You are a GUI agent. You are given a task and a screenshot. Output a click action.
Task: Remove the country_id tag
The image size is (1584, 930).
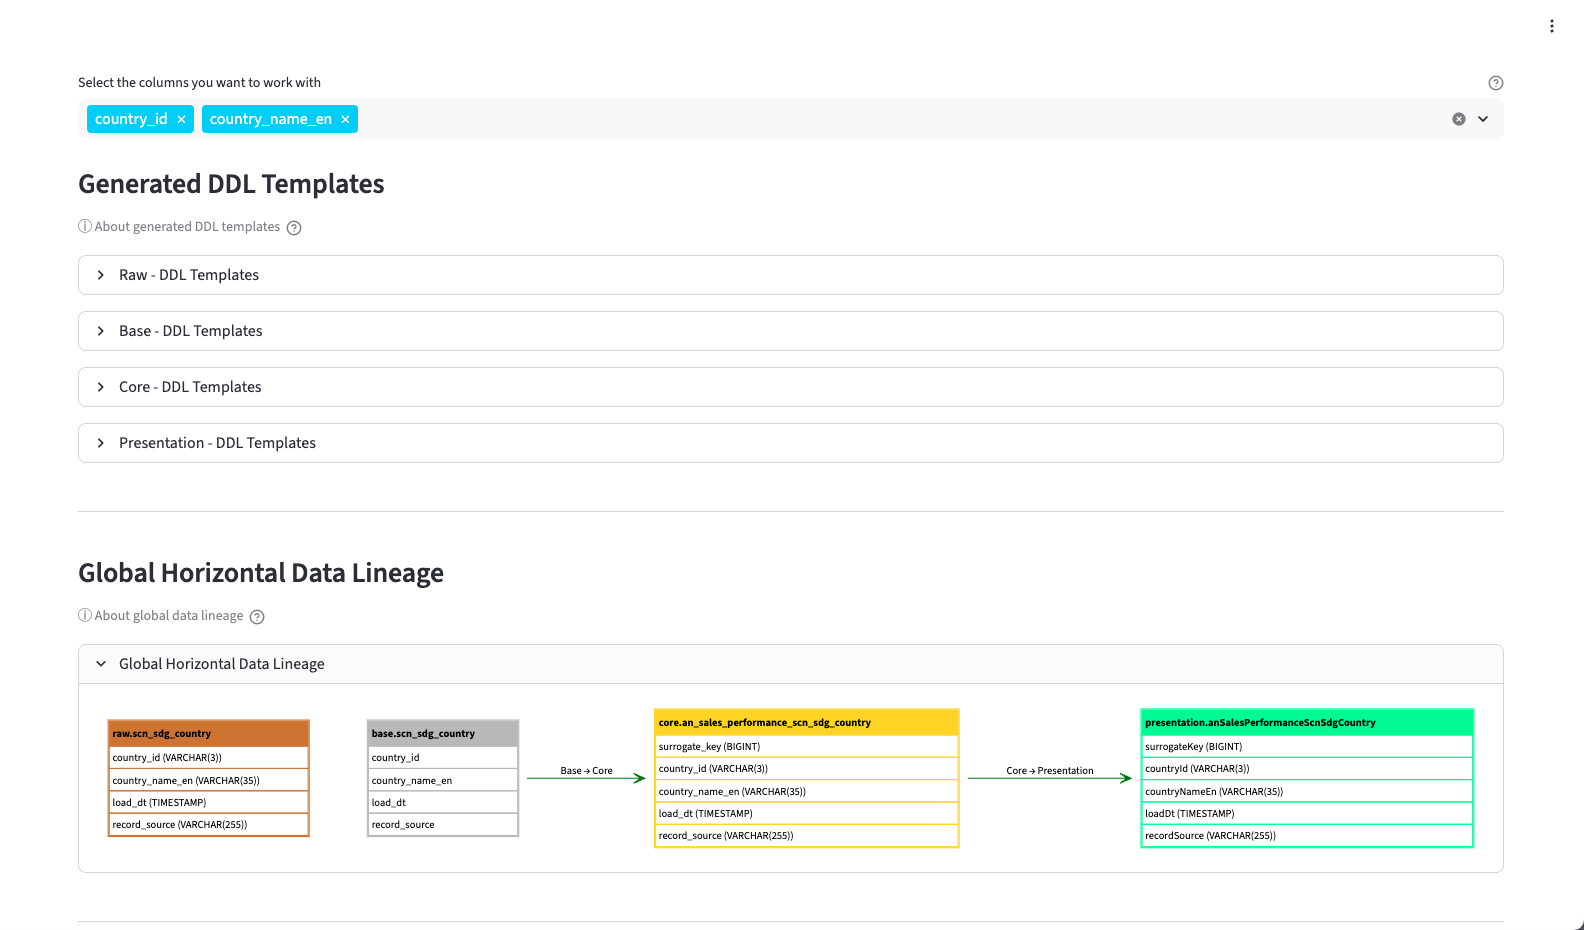(181, 119)
